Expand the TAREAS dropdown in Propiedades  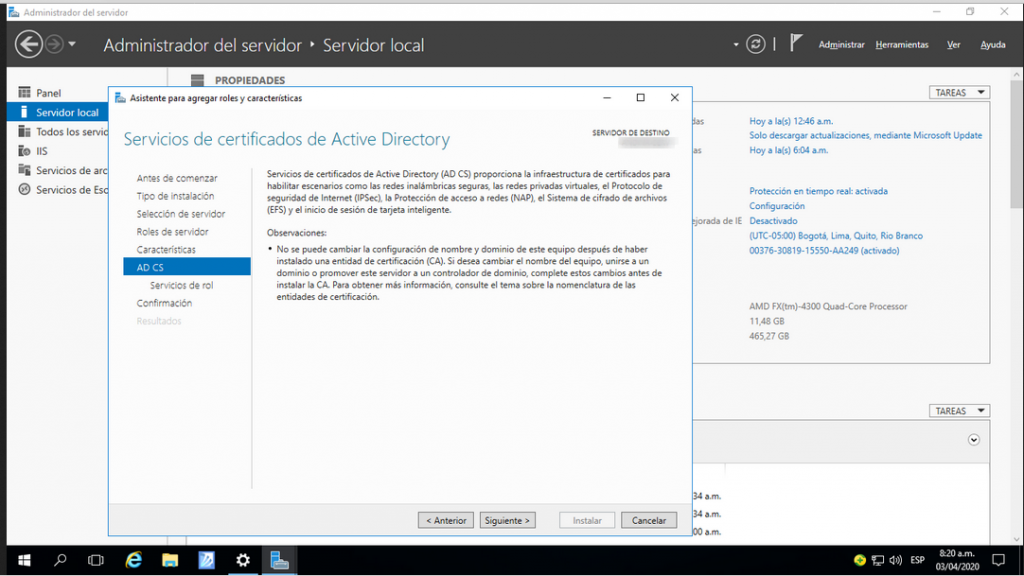959,93
